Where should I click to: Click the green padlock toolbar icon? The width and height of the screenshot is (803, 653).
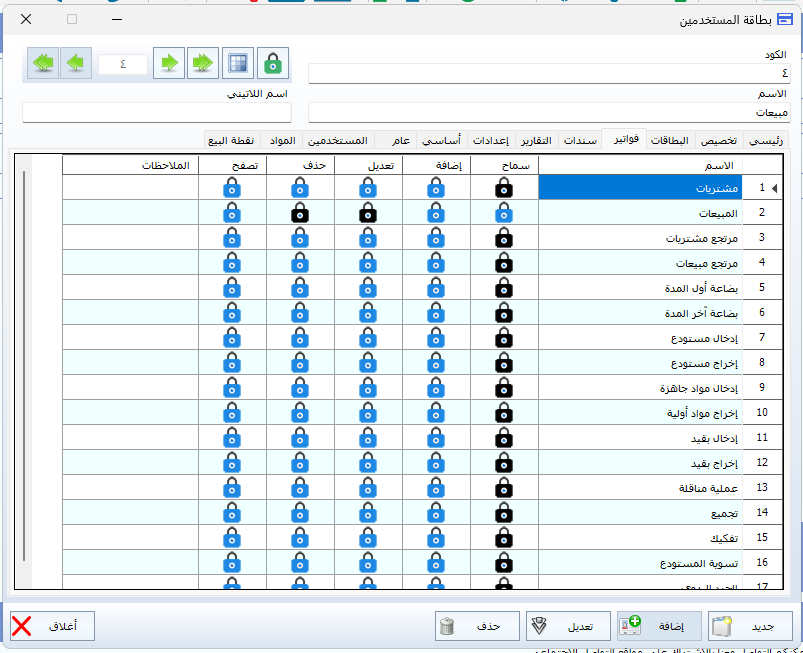pos(272,63)
